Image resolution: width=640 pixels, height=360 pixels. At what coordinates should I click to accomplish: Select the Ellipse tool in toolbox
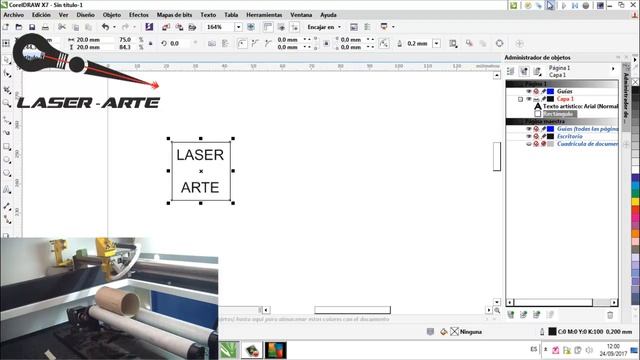(x=7, y=160)
